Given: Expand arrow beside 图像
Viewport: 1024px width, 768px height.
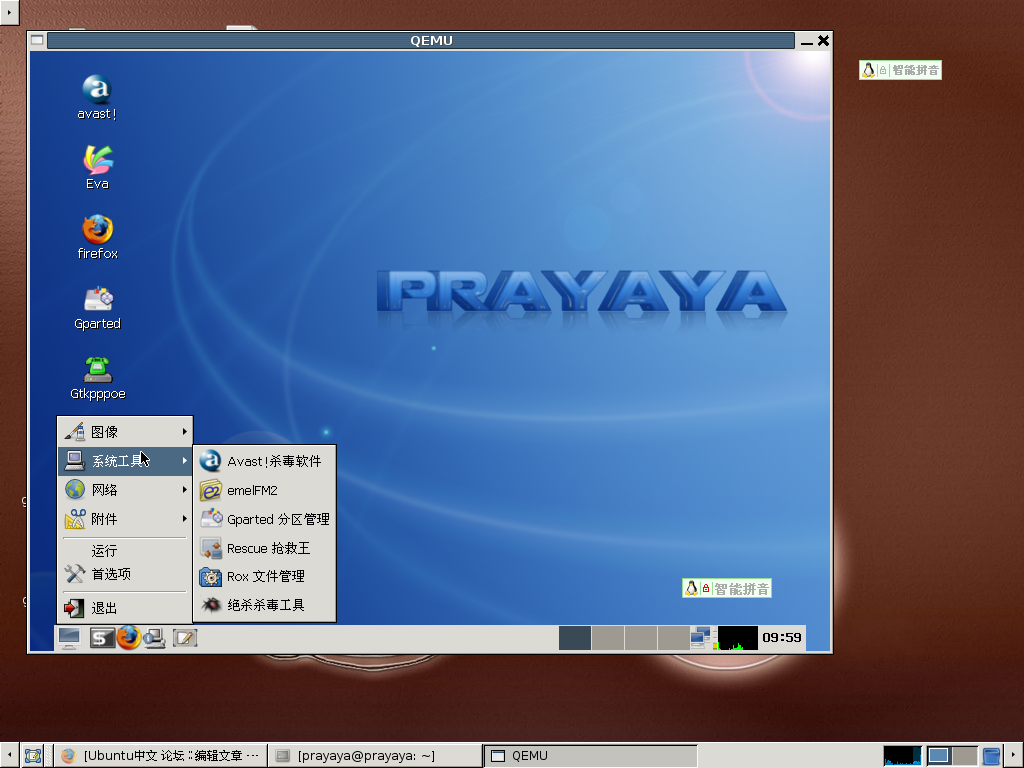Looking at the screenshot, I should pyautogui.click(x=185, y=432).
